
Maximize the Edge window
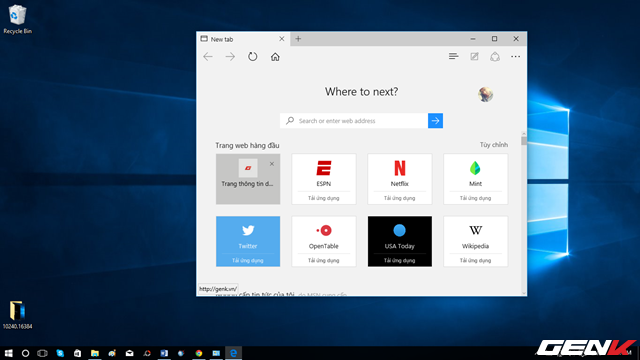[494, 39]
